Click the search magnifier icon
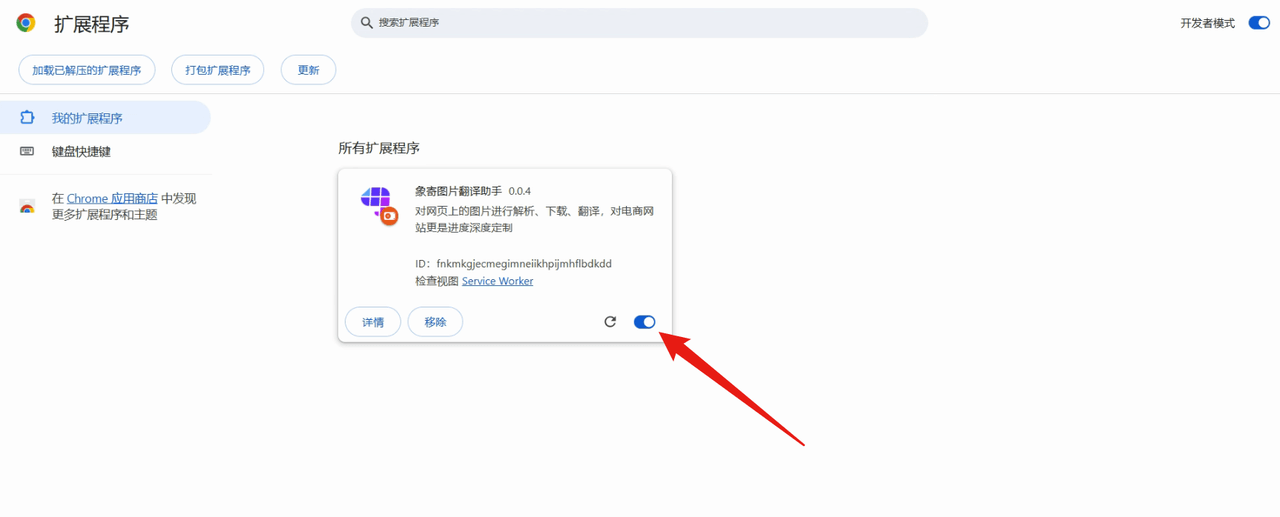Image resolution: width=1280 pixels, height=517 pixels. pos(367,23)
